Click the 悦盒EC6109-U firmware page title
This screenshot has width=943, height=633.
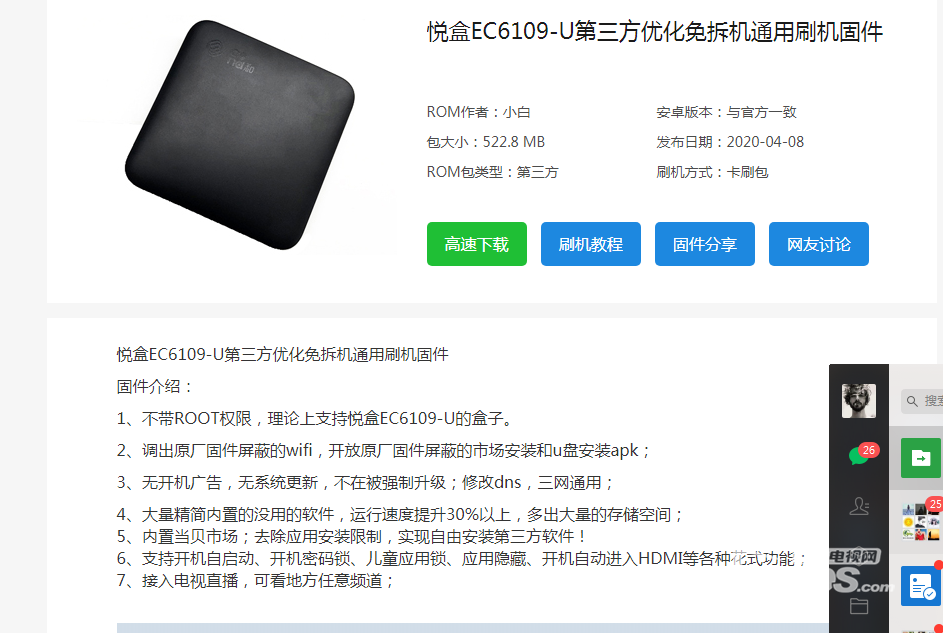coord(655,32)
